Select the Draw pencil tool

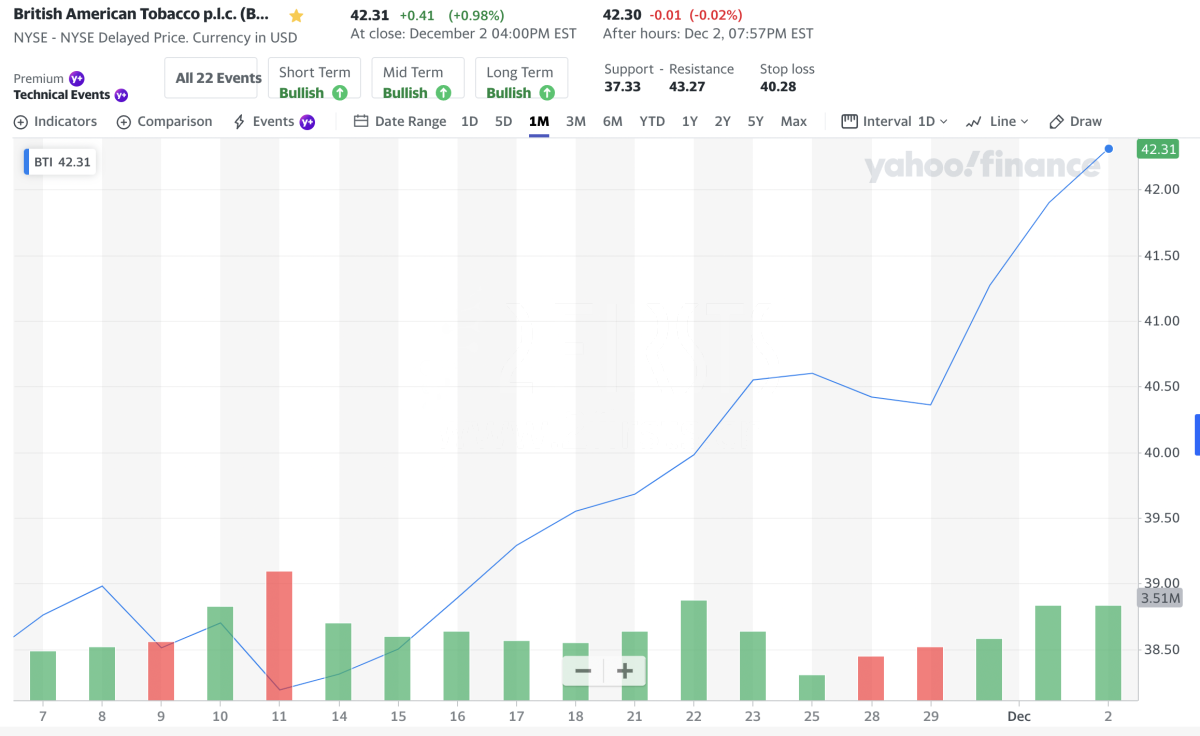pos(1075,122)
